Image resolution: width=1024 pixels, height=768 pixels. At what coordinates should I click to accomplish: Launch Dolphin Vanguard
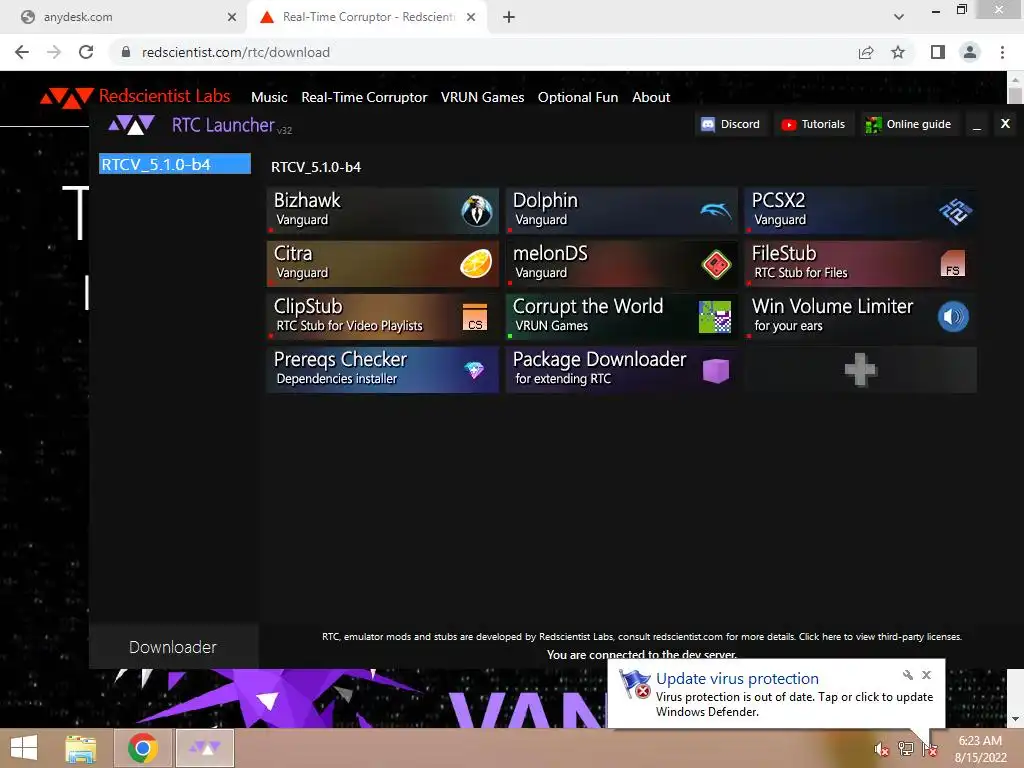click(x=622, y=210)
